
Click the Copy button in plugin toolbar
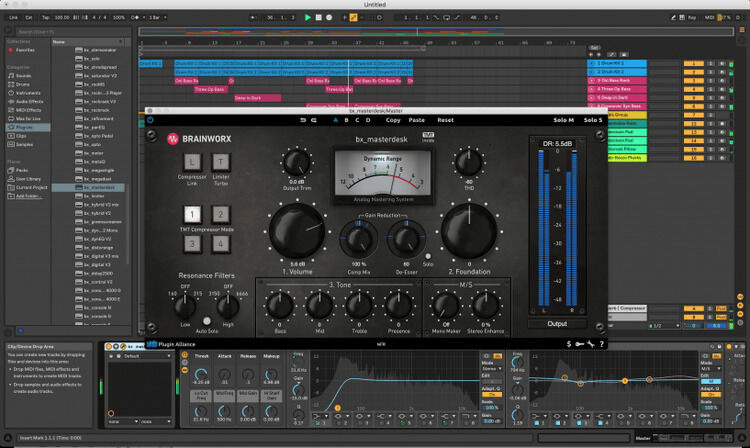(x=393, y=120)
